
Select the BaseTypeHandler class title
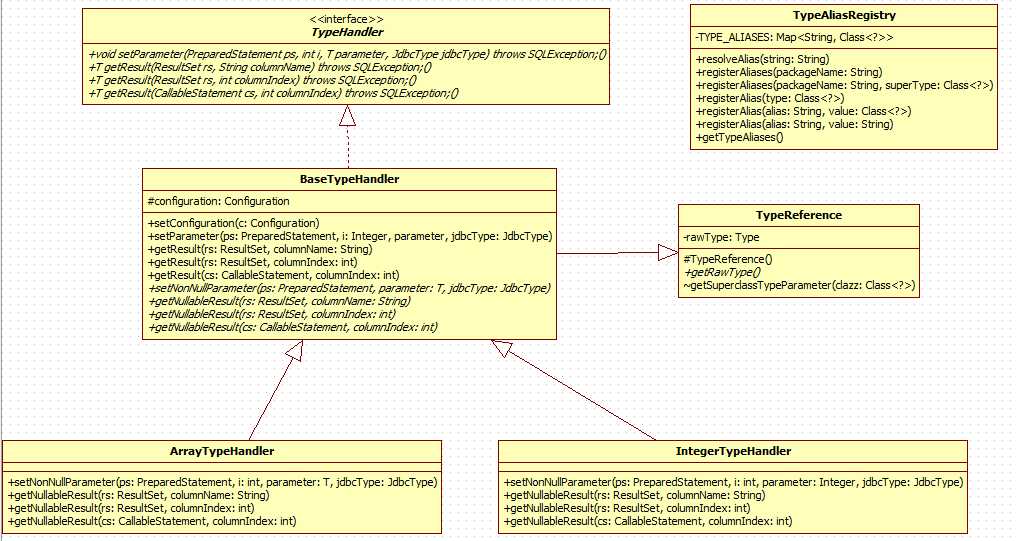(349, 179)
